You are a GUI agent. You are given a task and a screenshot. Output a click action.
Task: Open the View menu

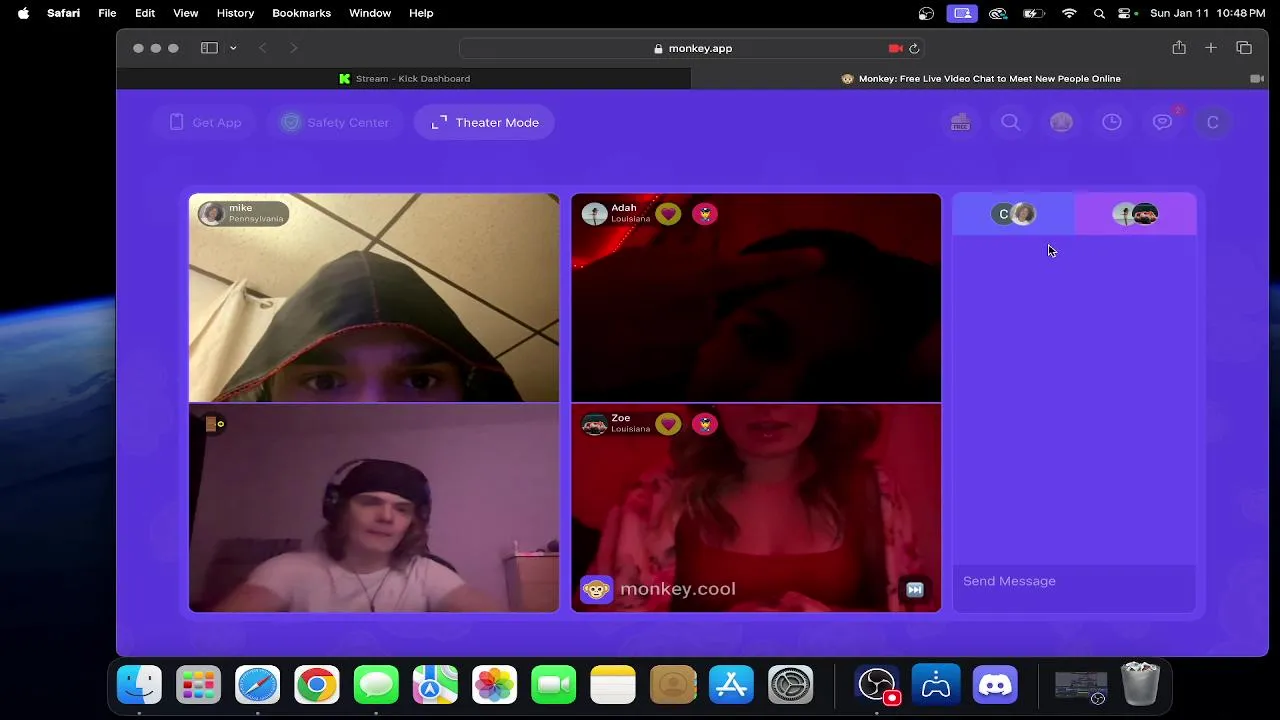click(186, 13)
